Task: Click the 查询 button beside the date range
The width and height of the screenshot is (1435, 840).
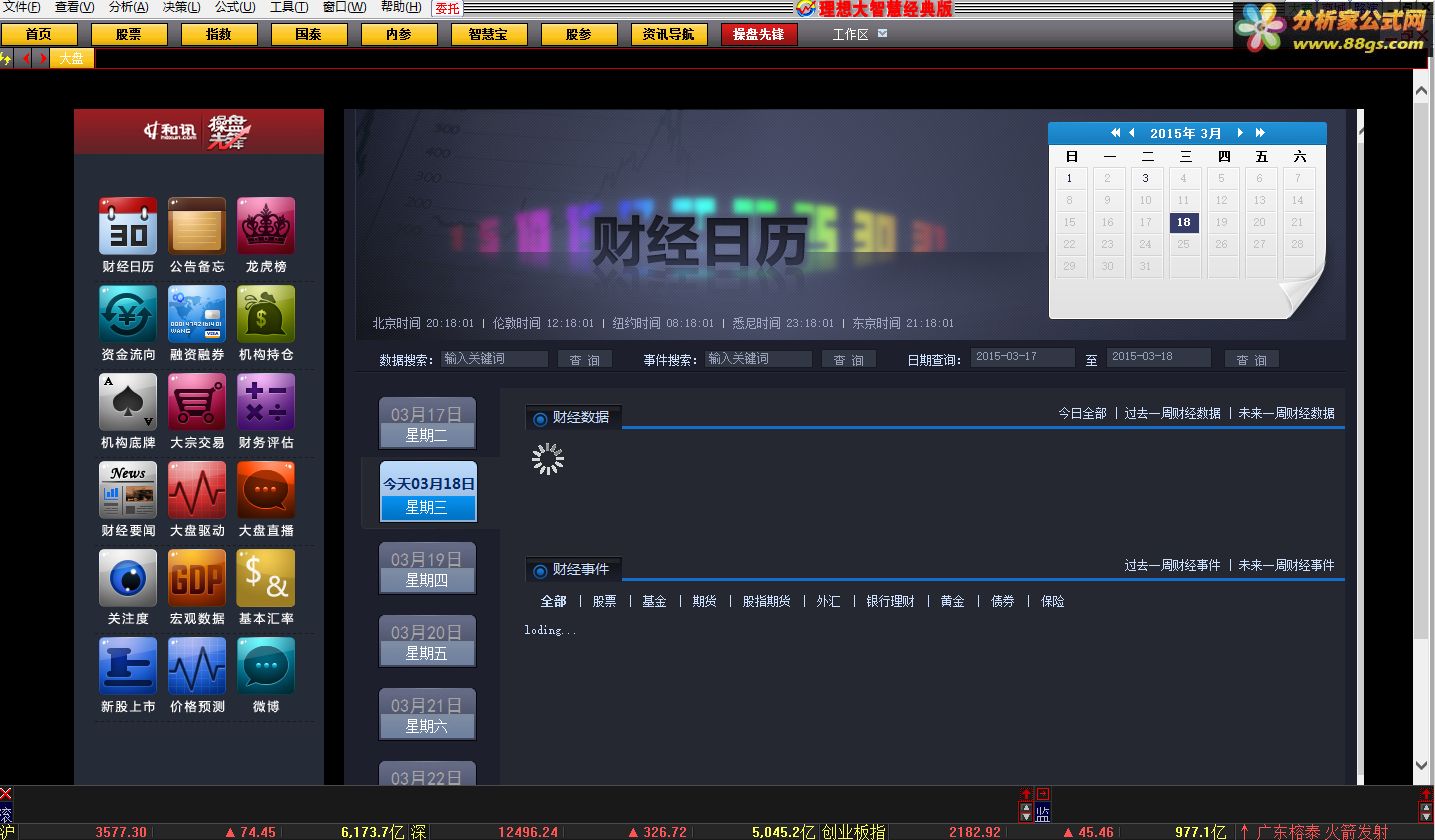Action: tap(1251, 359)
